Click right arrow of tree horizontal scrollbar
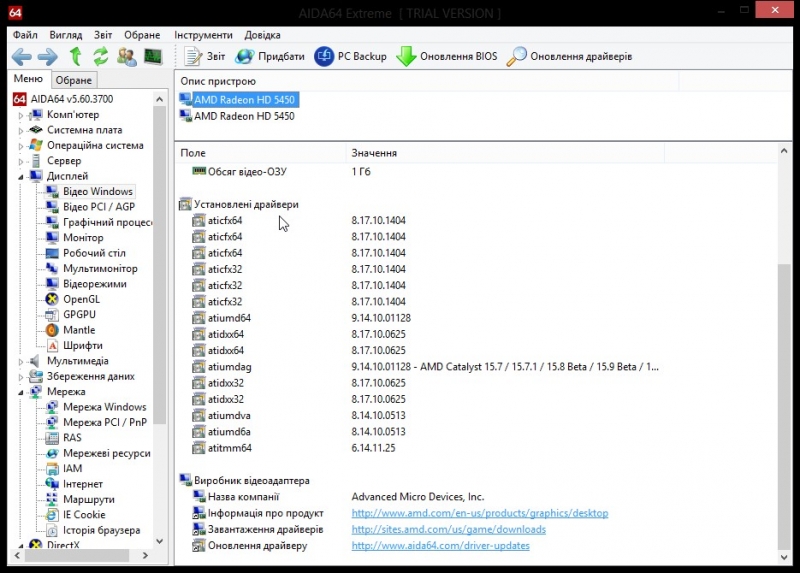800x573 pixels. pyautogui.click(x=145, y=555)
